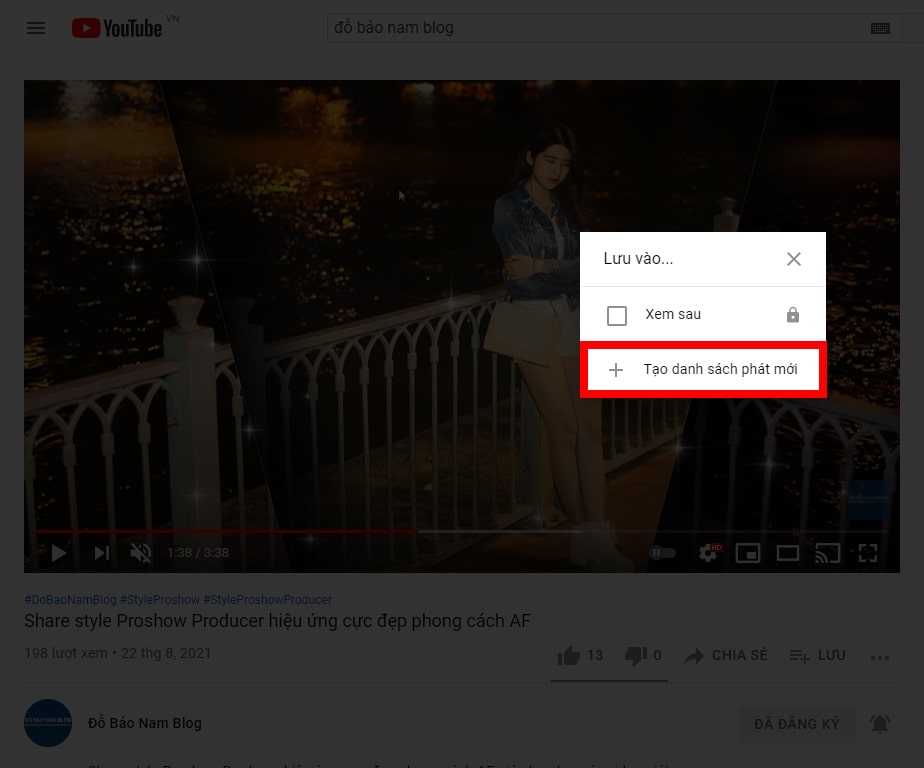Screen dimensions: 924x768
Task: Check the Xem sau checkbox
Action: pos(616,315)
